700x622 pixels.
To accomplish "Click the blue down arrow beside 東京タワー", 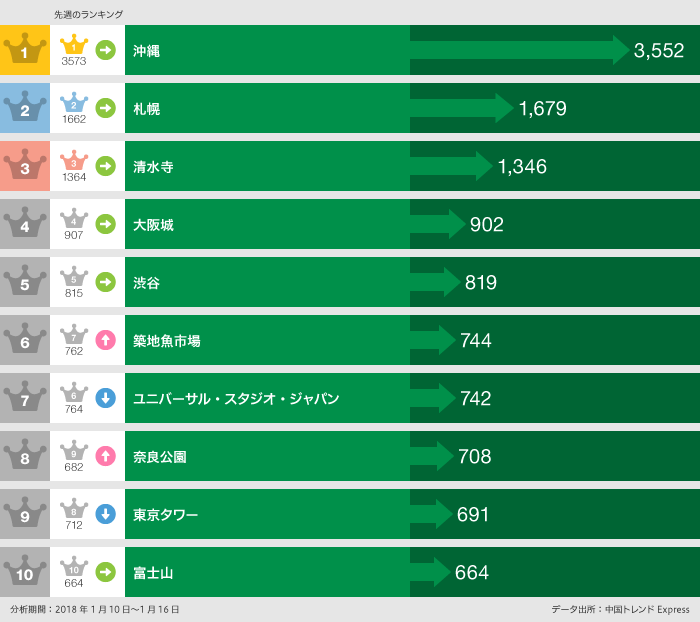I will (x=105, y=514).
